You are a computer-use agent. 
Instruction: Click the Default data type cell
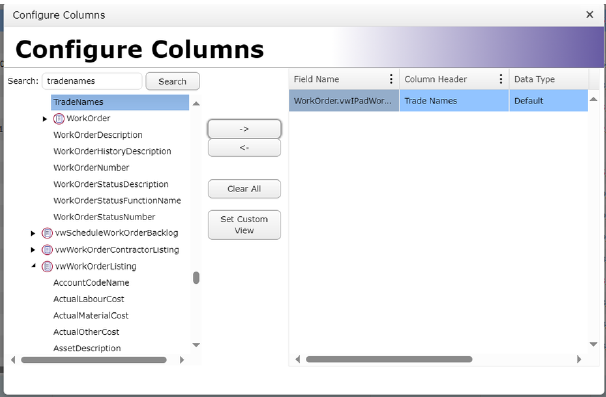pyautogui.click(x=549, y=101)
